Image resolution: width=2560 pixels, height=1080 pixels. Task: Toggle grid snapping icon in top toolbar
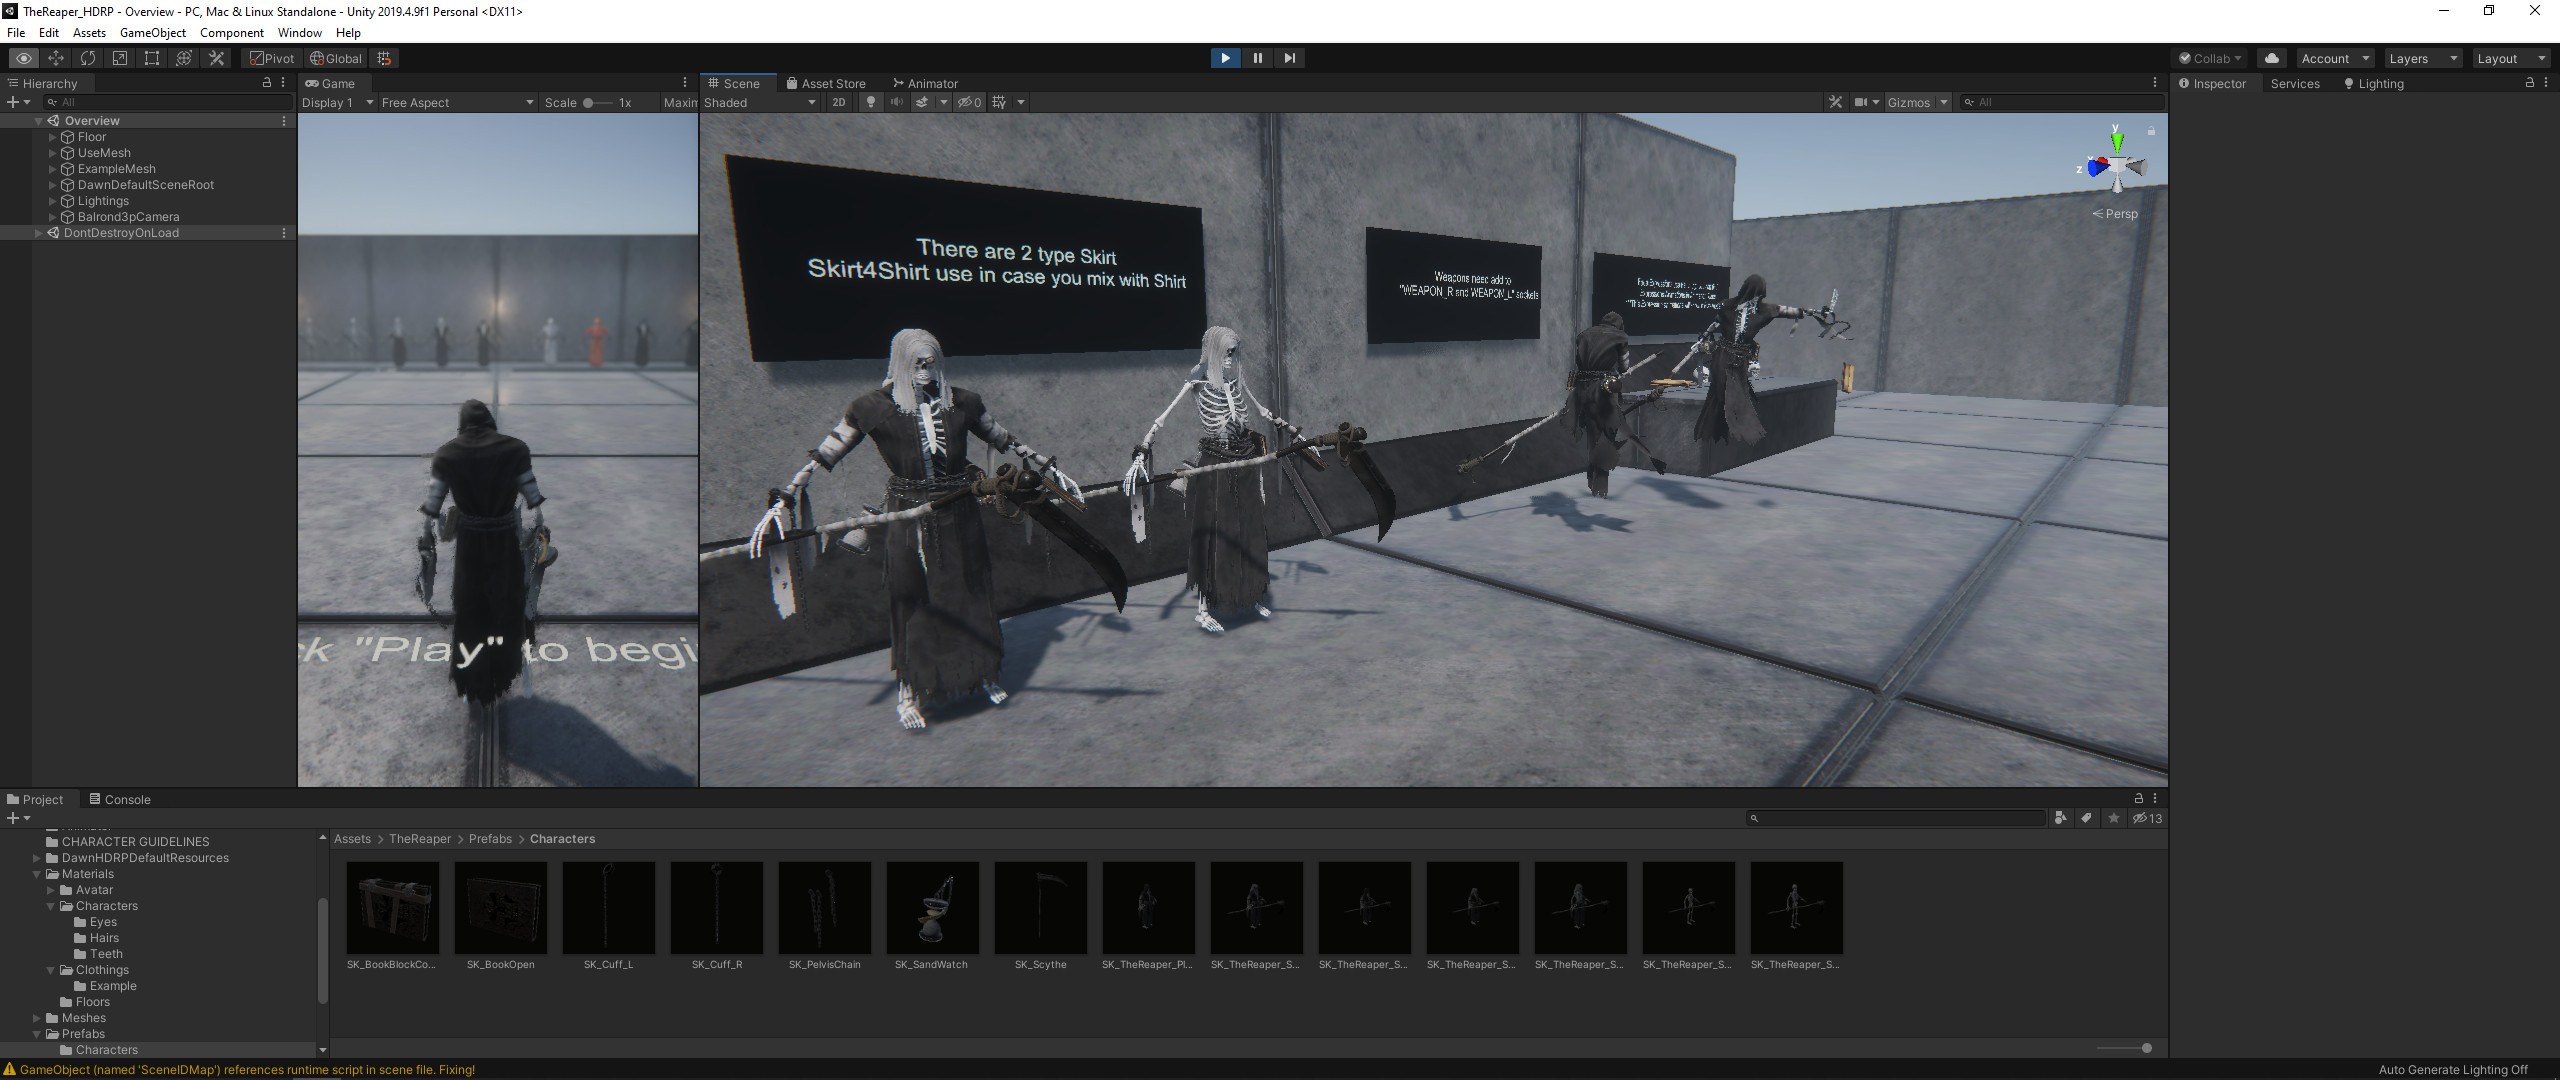(x=384, y=58)
